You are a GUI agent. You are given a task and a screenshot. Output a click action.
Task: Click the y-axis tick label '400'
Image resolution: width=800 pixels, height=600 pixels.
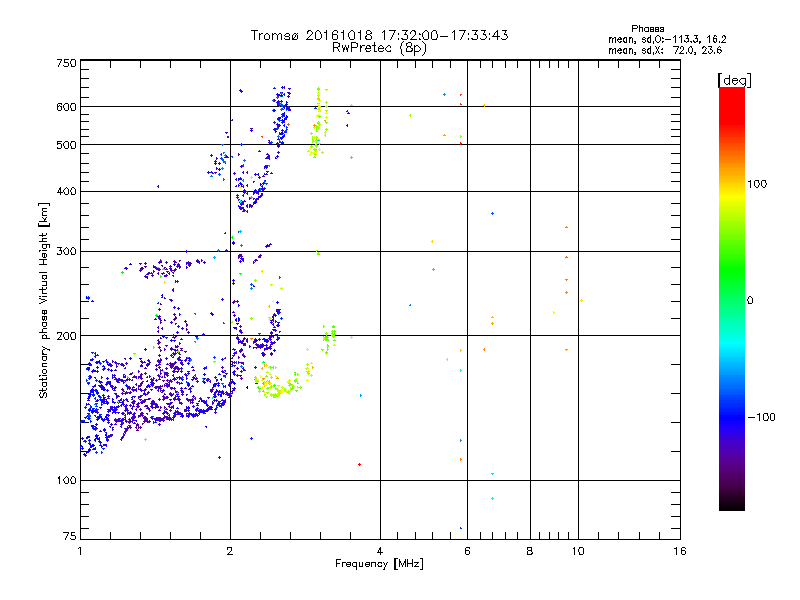(x=66, y=191)
